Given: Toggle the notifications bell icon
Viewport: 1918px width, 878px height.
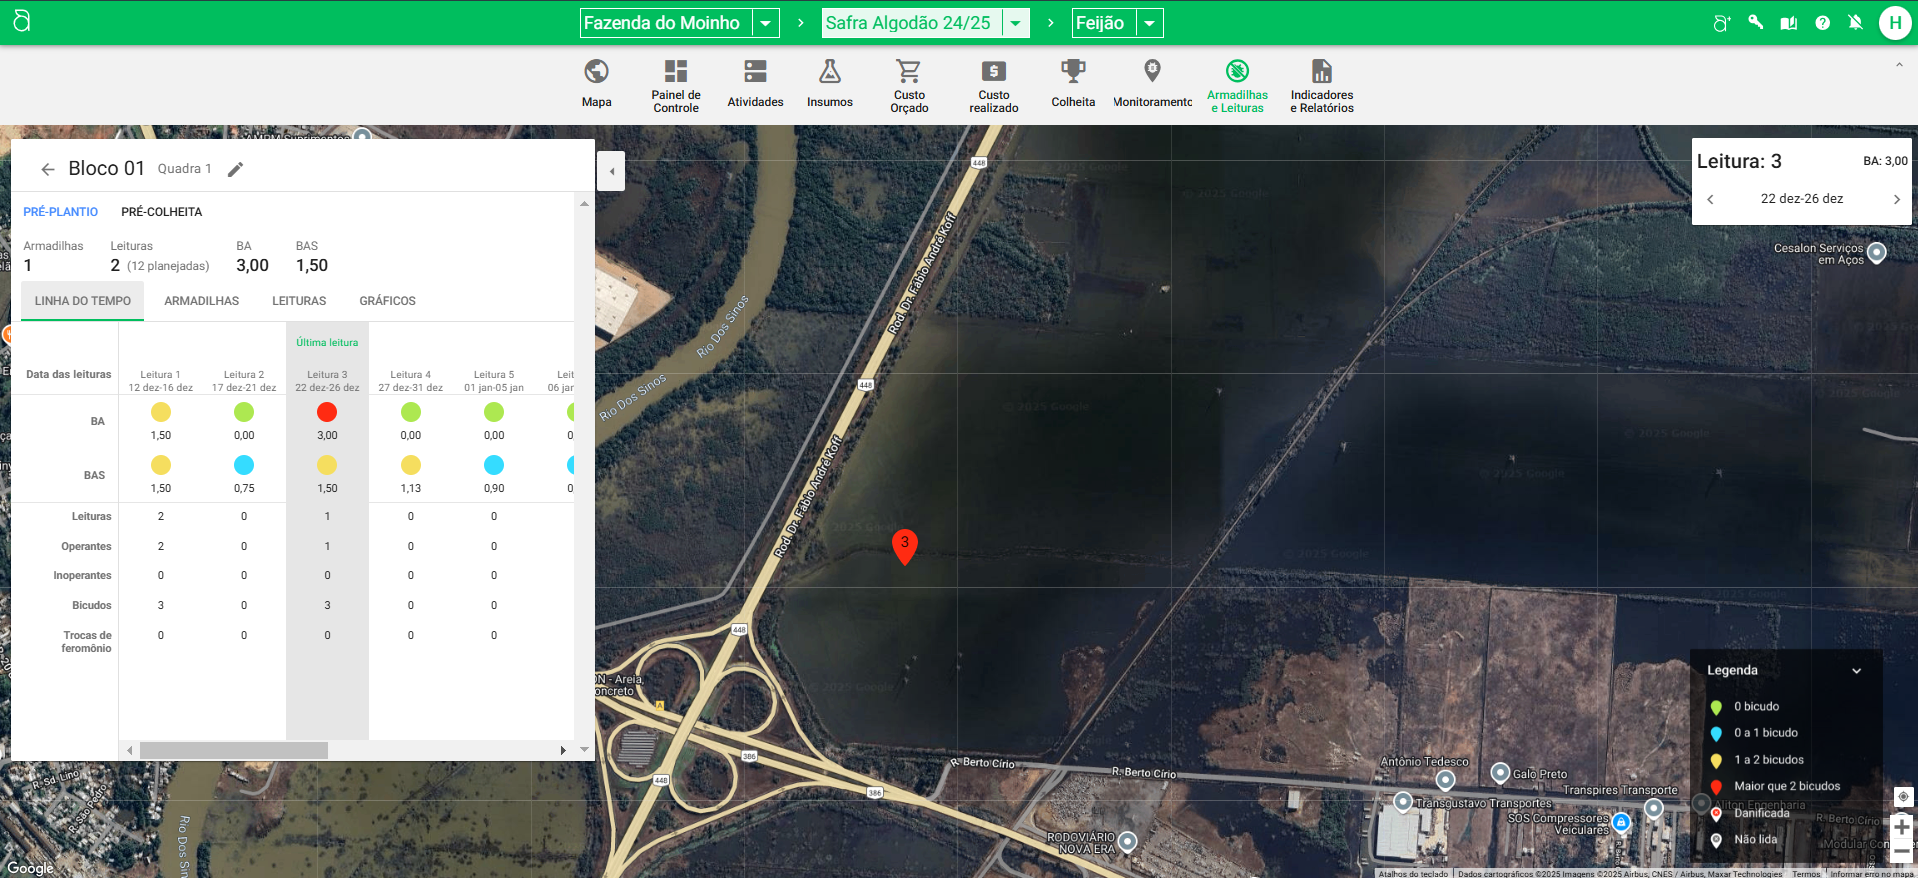Looking at the screenshot, I should pos(1855,23).
